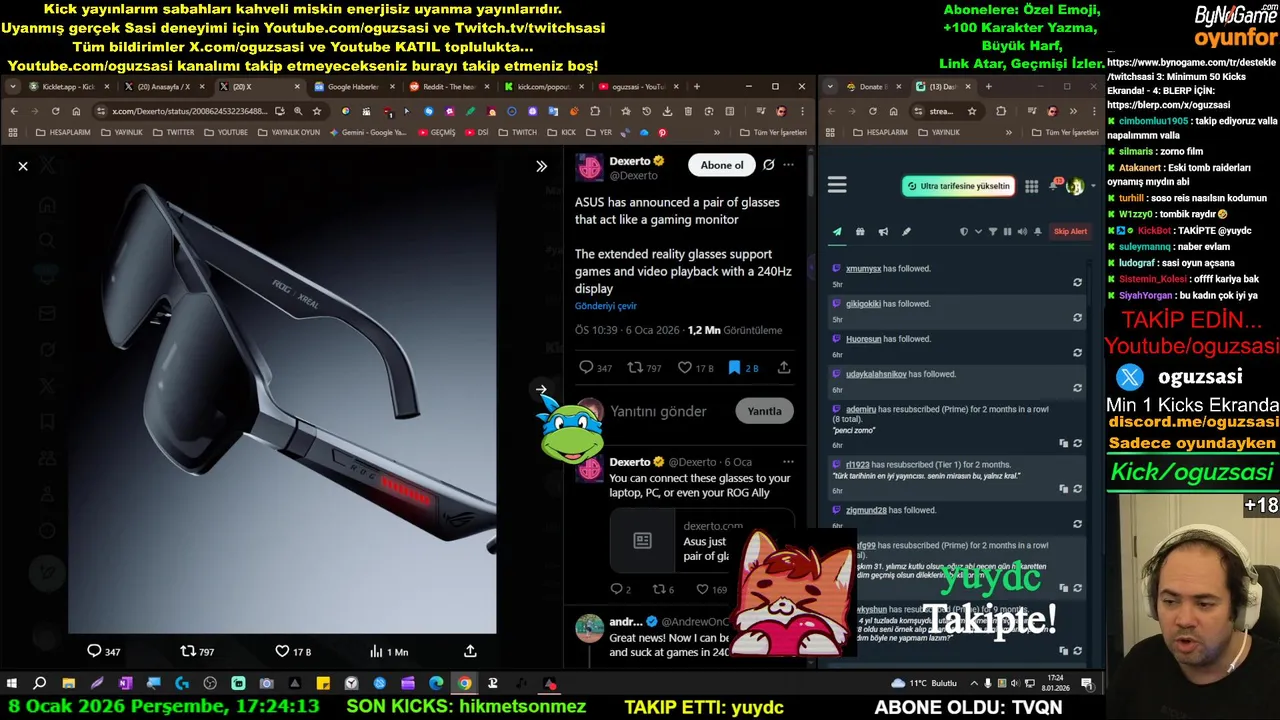
Task: Open a new tab in the left browser
Action: 697,87
